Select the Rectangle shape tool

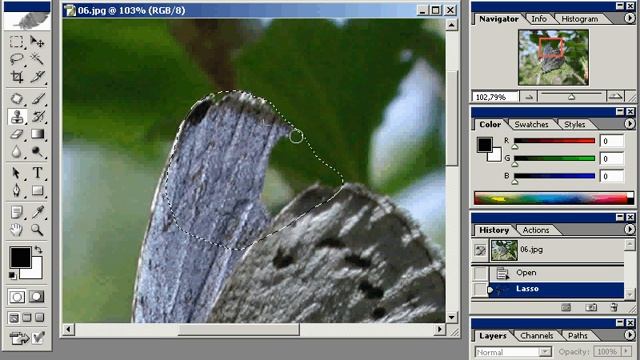37,191
